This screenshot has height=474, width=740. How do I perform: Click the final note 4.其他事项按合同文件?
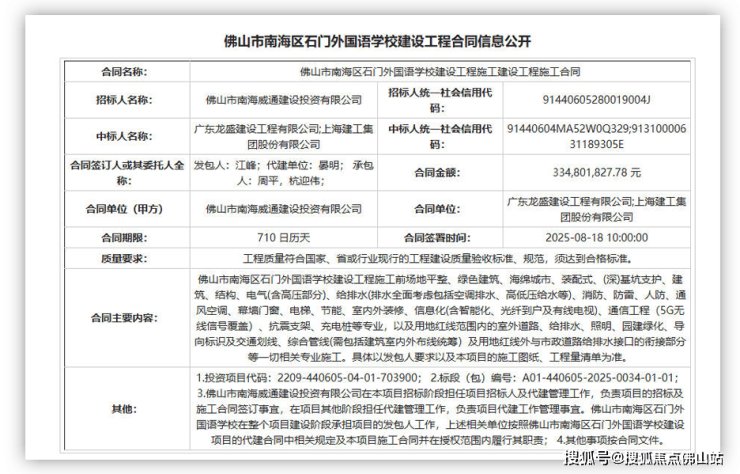tap(612, 440)
